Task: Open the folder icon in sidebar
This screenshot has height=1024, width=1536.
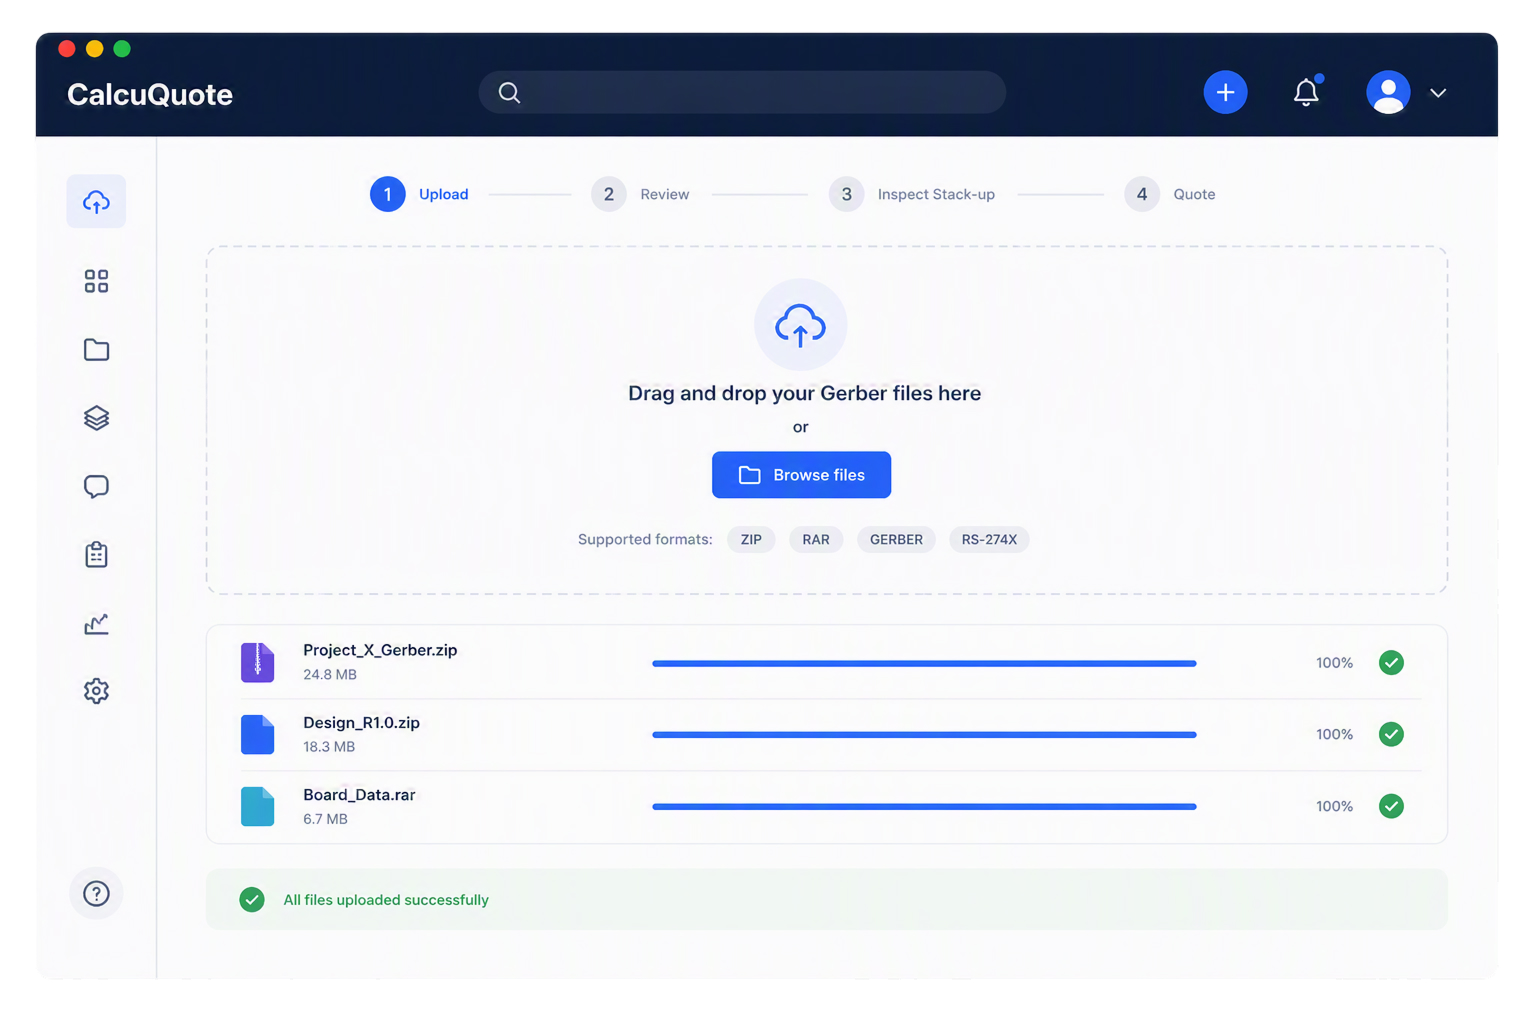Action: [x=96, y=349]
